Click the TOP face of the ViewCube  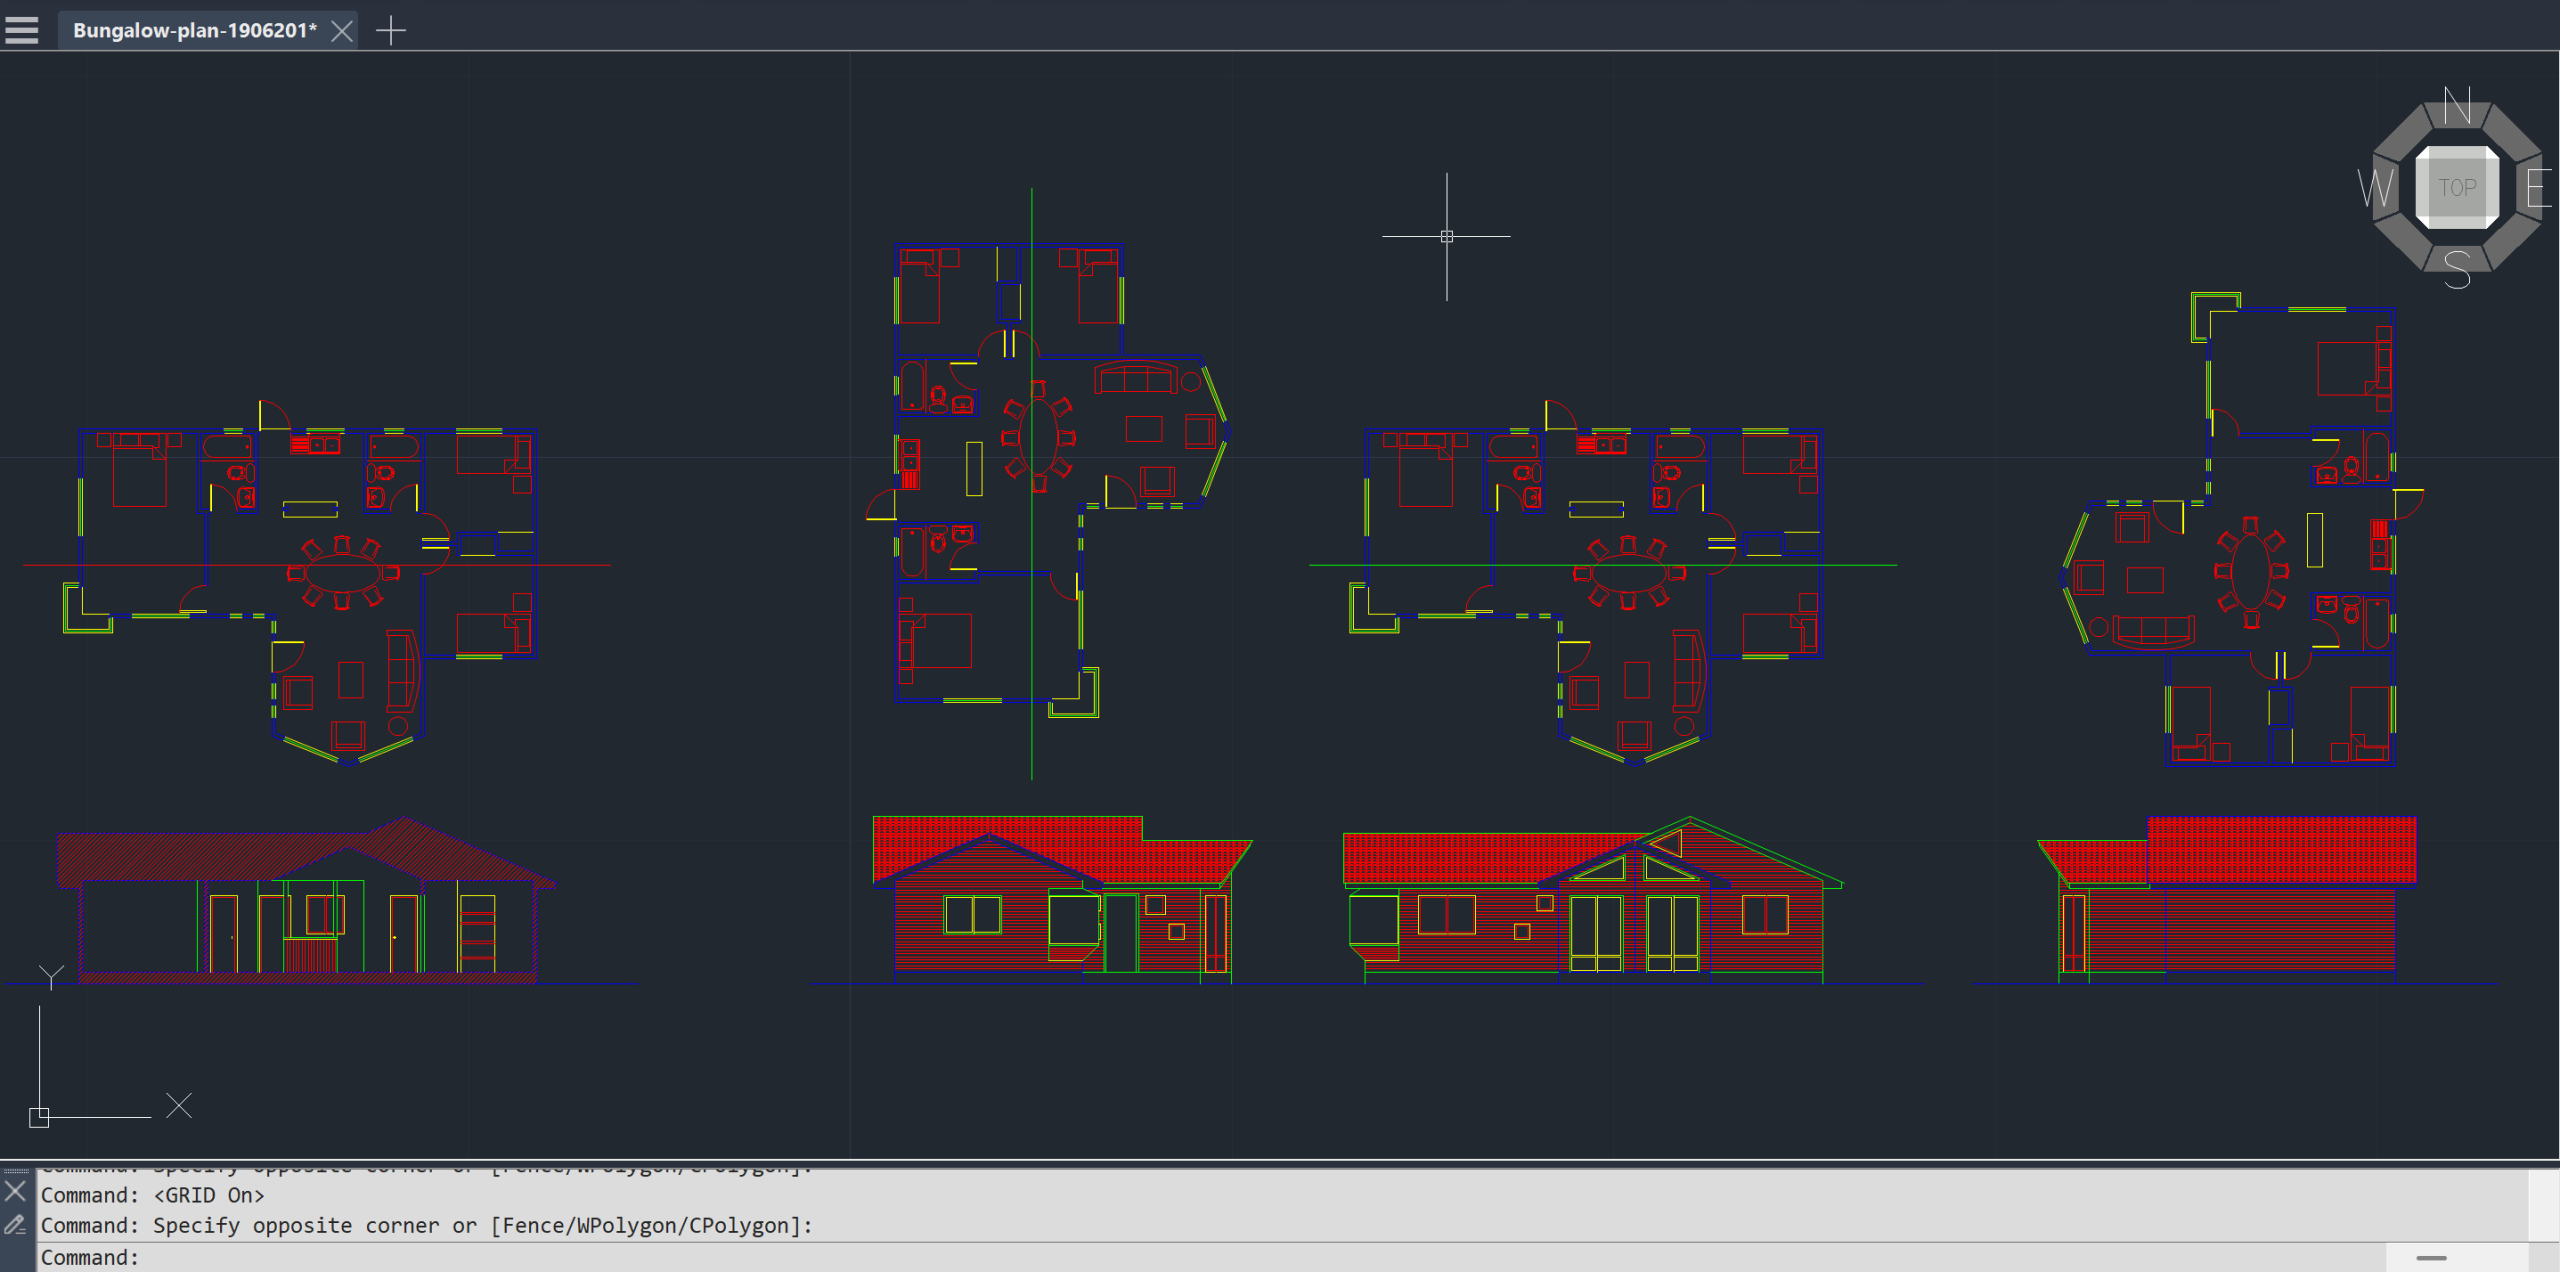coord(2457,188)
